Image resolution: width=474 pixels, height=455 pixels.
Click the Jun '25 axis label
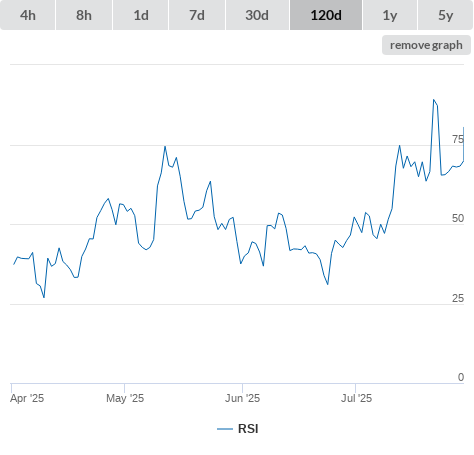pos(242,398)
